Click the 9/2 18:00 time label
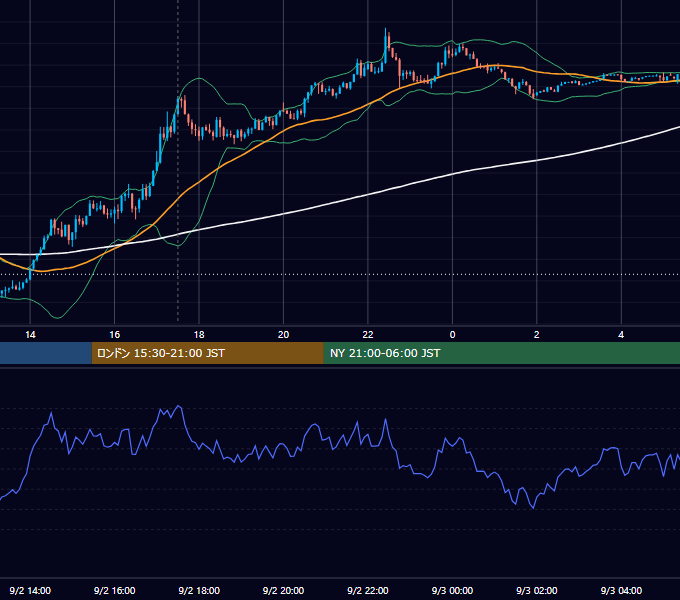This screenshot has width=680, height=600. 199,590
